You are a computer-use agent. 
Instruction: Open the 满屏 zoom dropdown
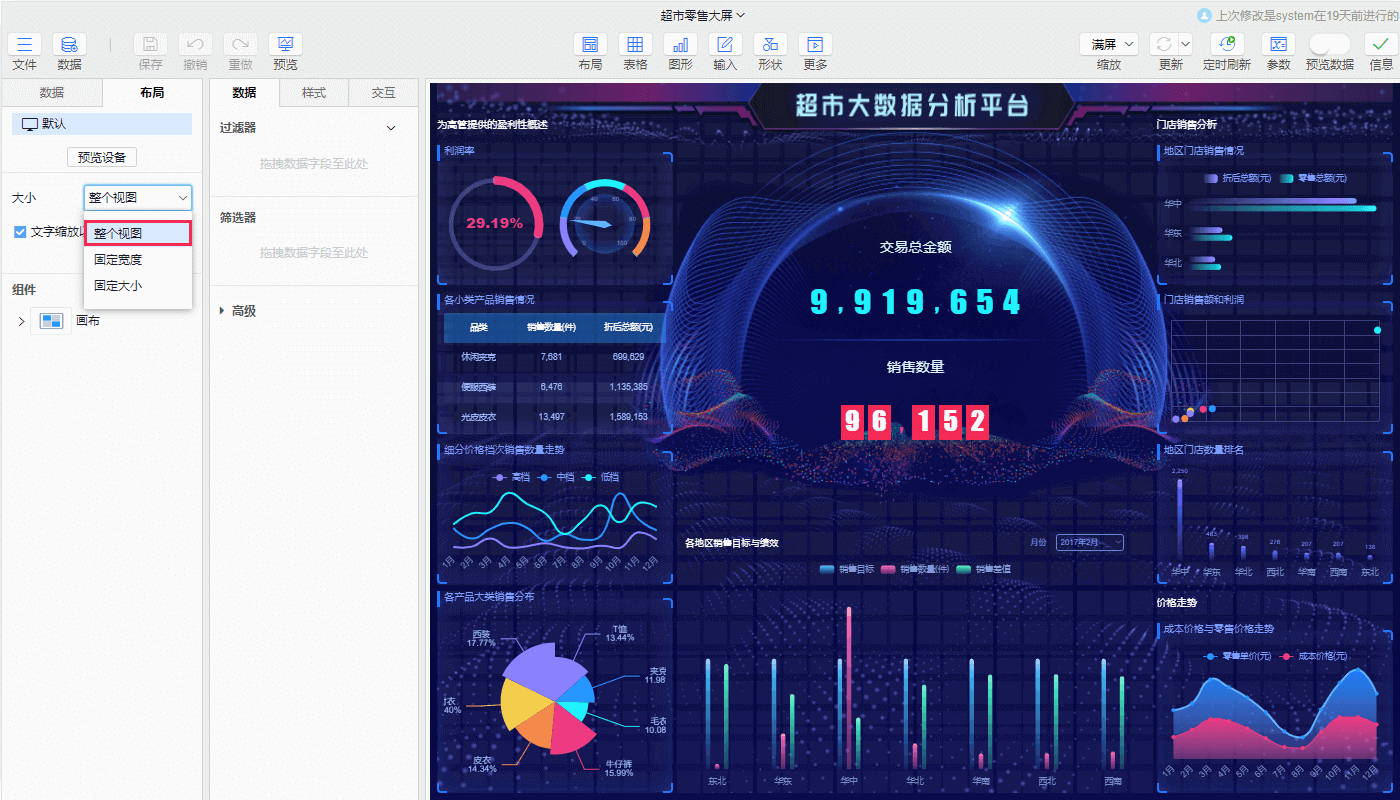tap(1109, 45)
